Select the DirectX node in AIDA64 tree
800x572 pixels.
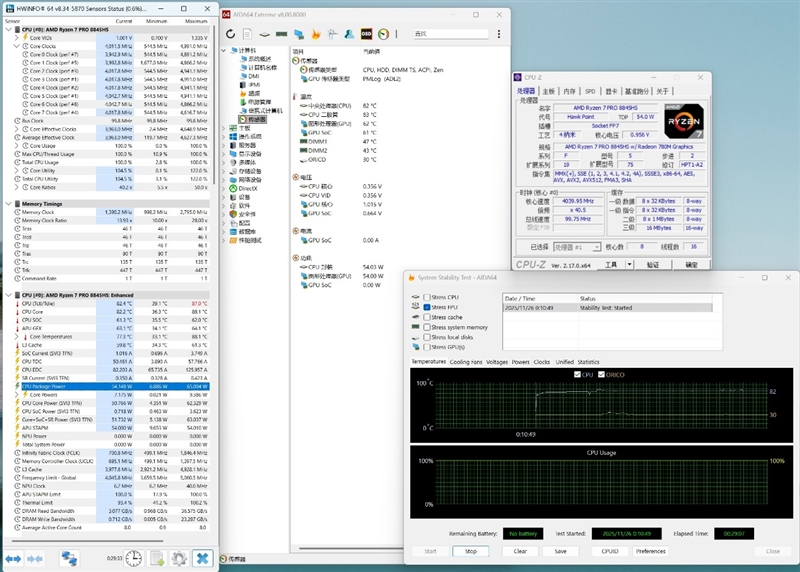coord(249,188)
